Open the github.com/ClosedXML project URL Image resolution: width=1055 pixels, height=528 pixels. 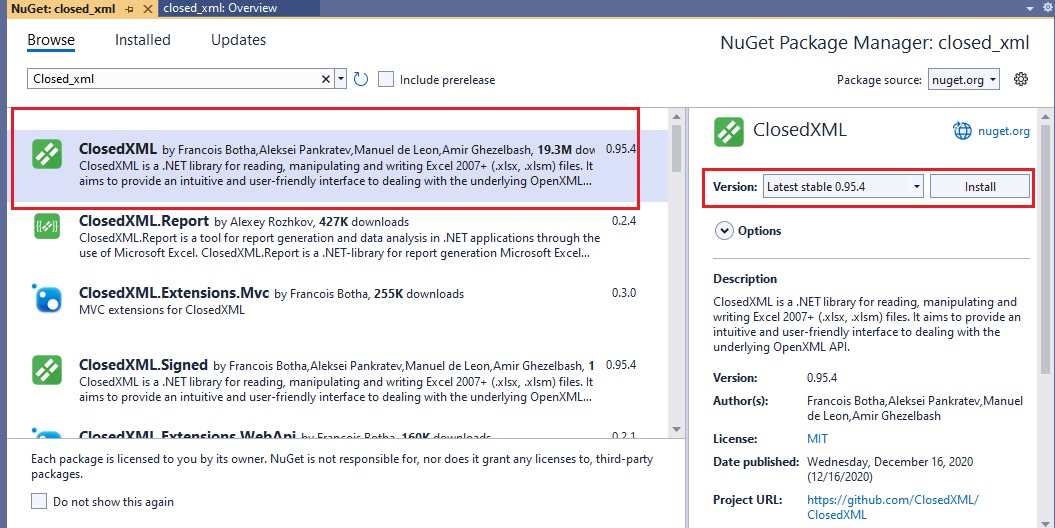tap(893, 507)
